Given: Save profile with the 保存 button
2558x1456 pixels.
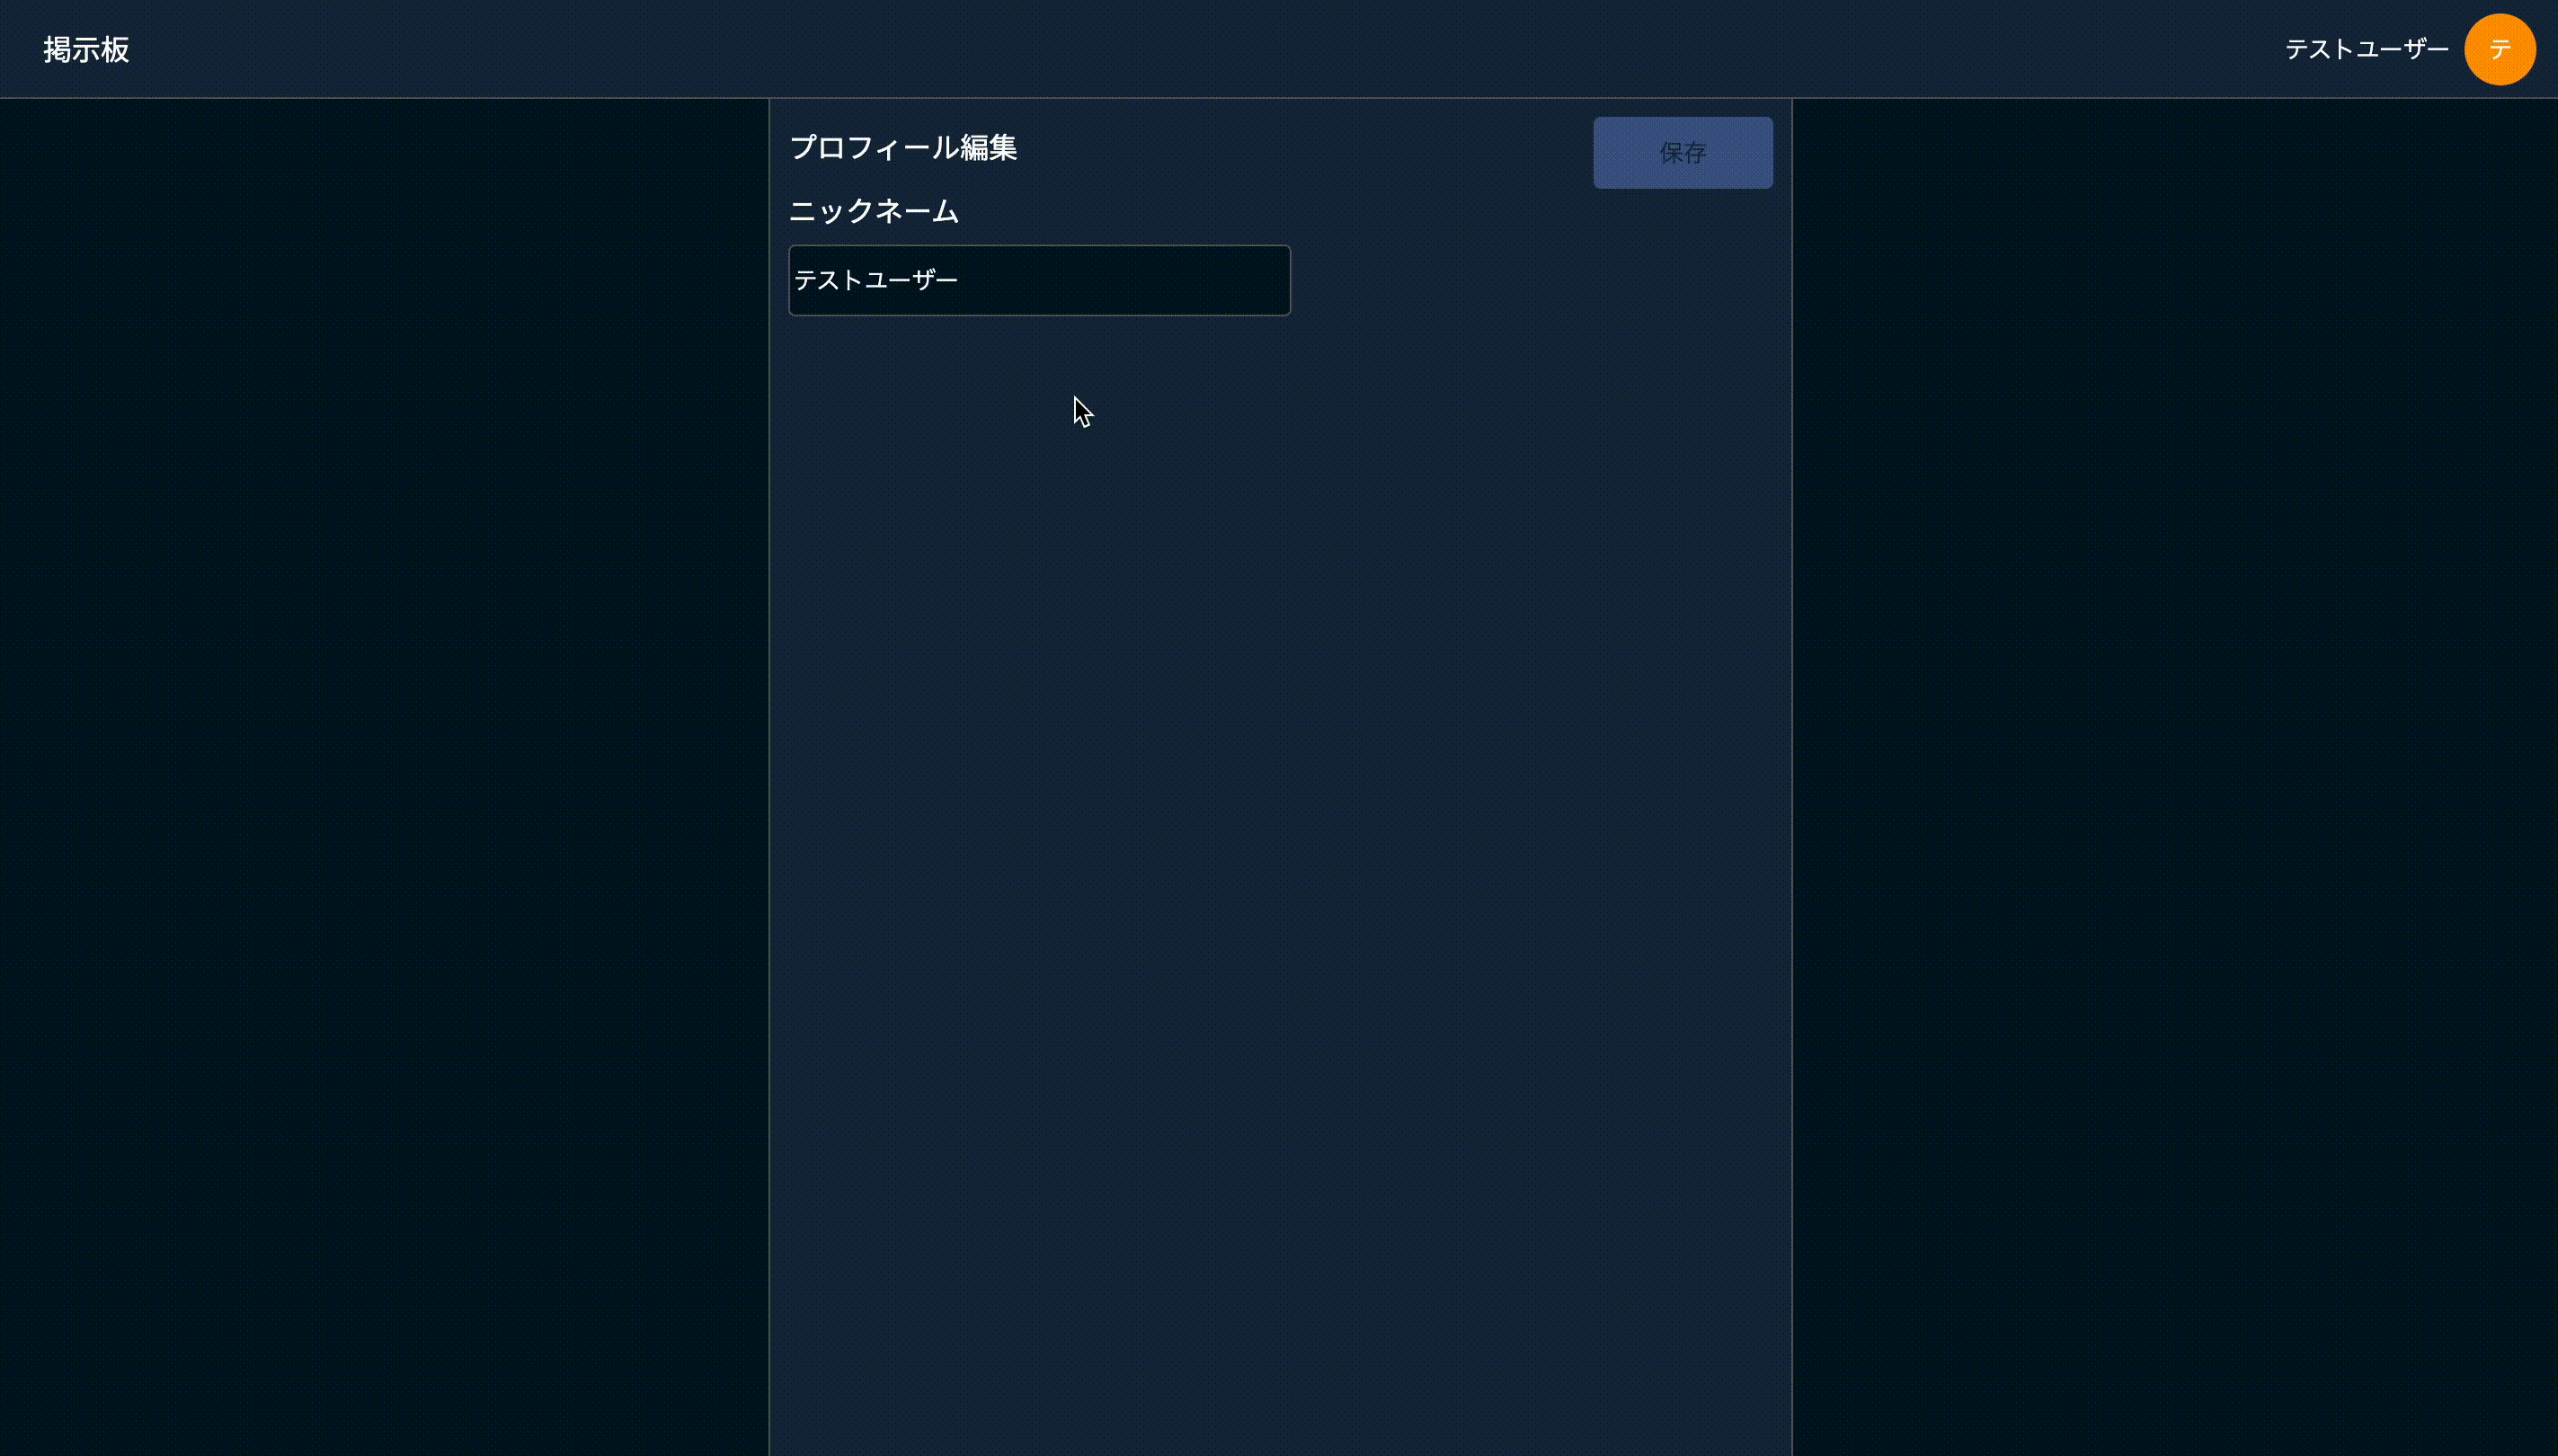Looking at the screenshot, I should tap(1682, 152).
